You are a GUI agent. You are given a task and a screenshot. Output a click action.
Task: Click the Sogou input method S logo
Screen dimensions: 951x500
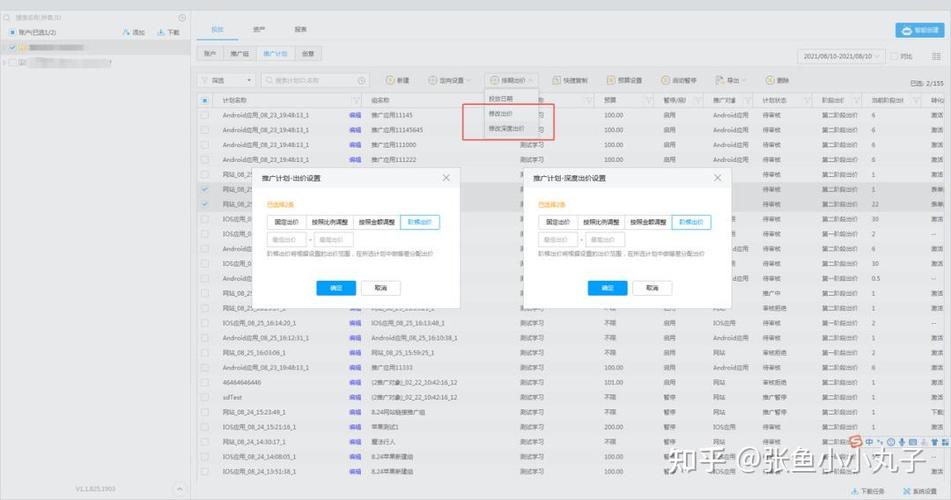point(856,442)
